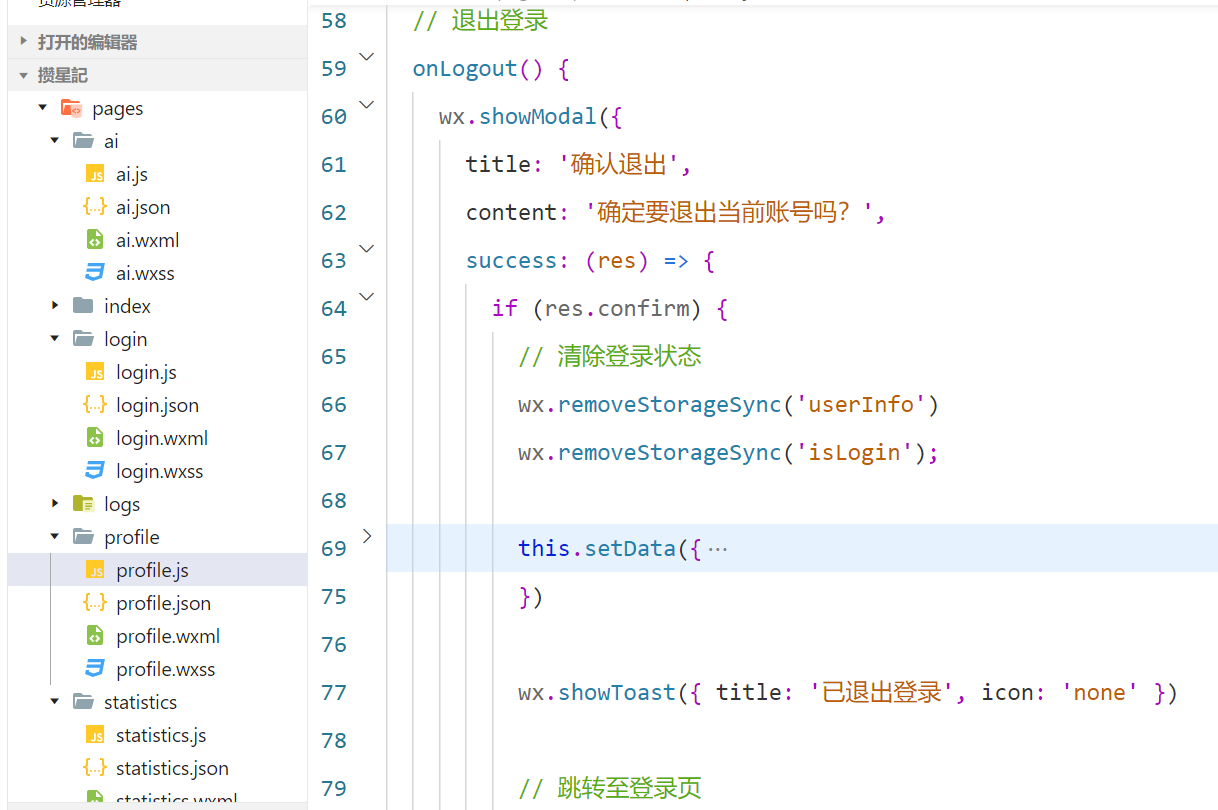Click the profile folder icon

tap(83, 537)
